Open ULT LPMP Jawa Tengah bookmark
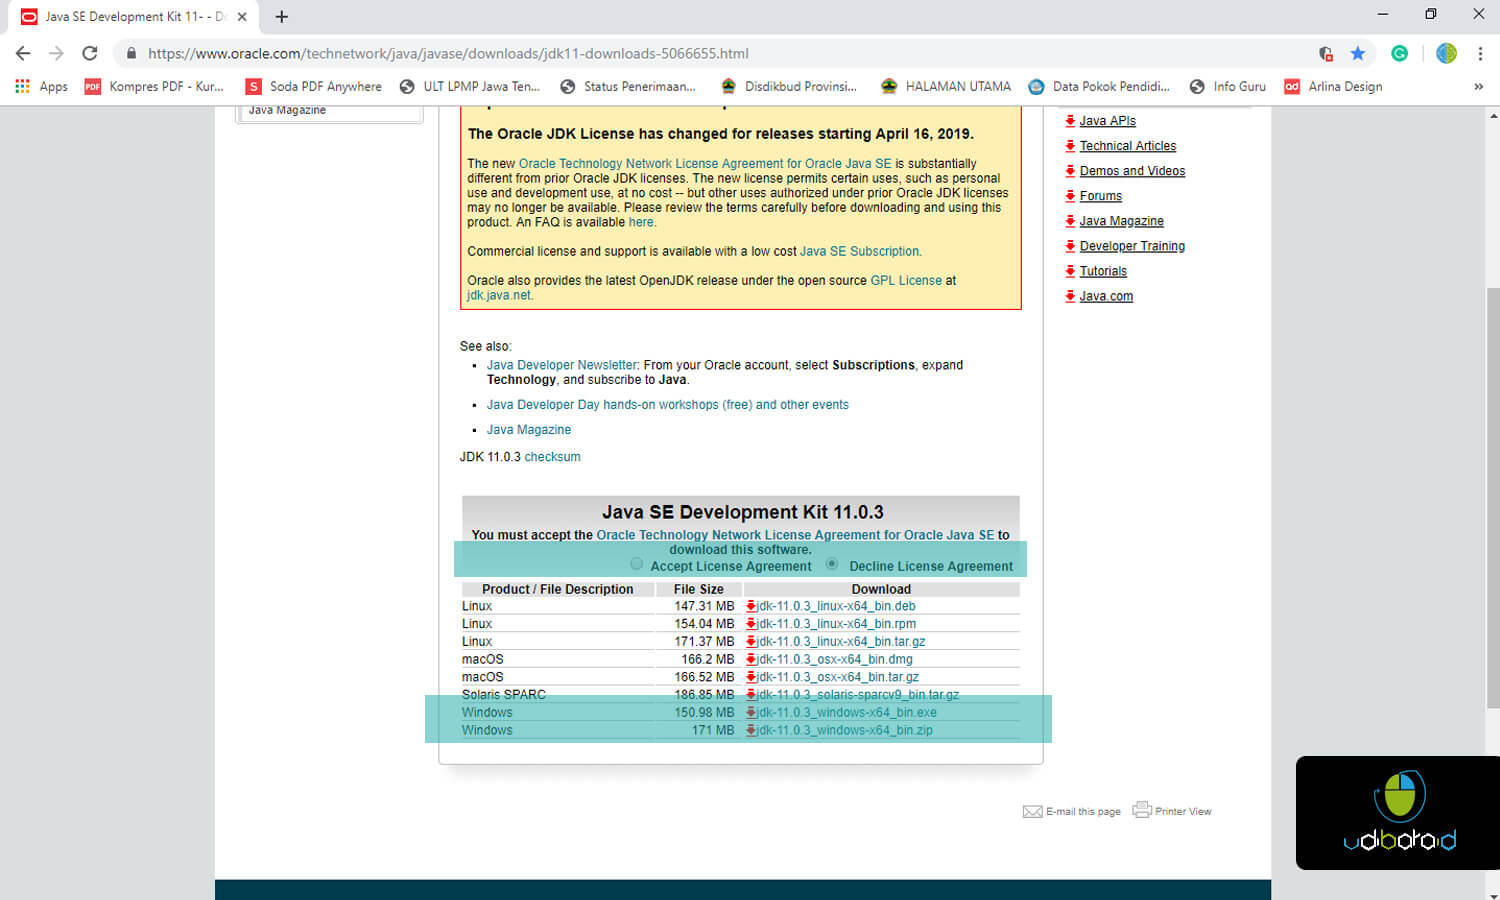 pyautogui.click(x=469, y=86)
